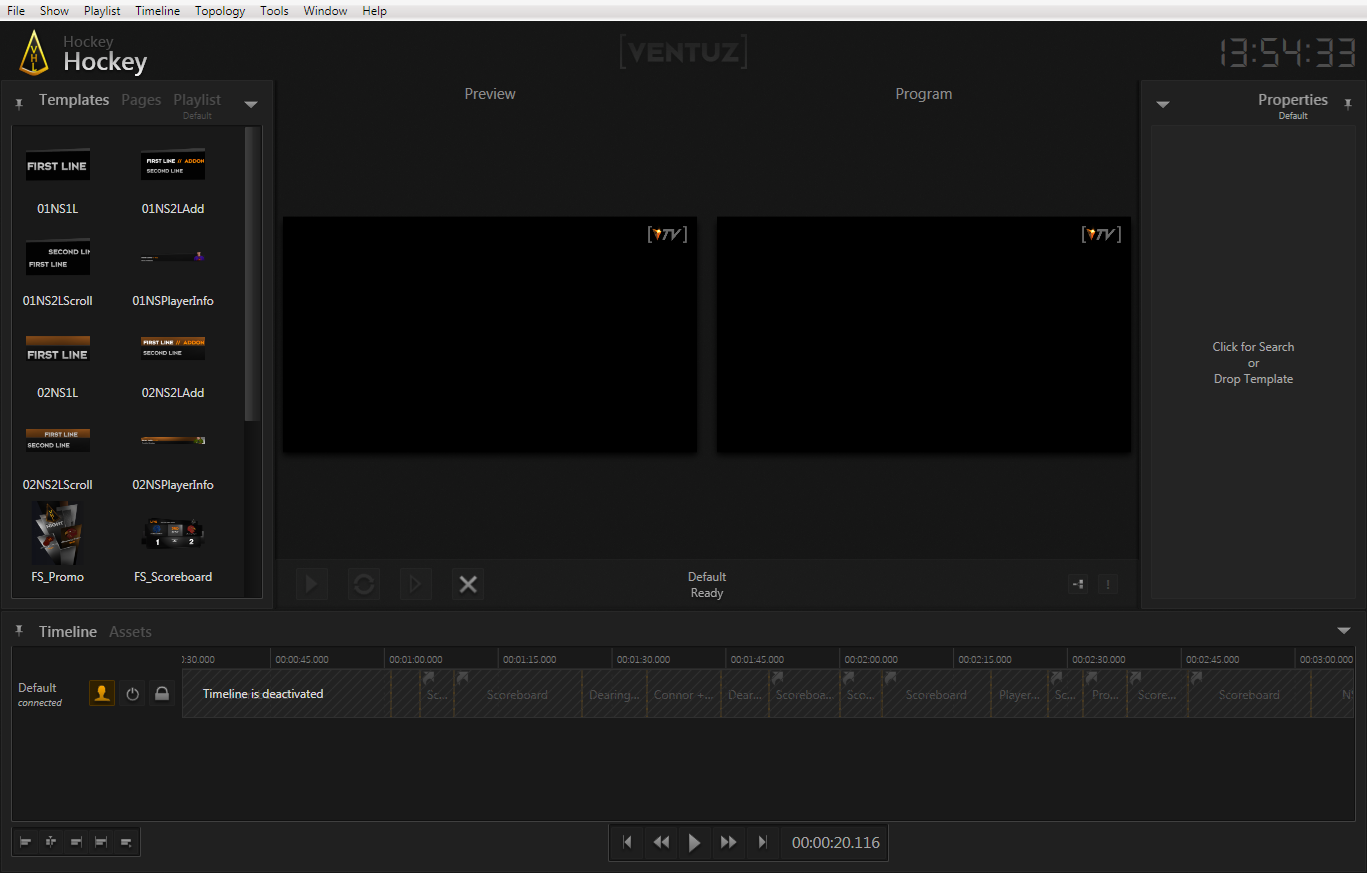Viewport: 1367px width, 873px height.
Task: Click the clear X button under Preview
Action: click(467, 585)
